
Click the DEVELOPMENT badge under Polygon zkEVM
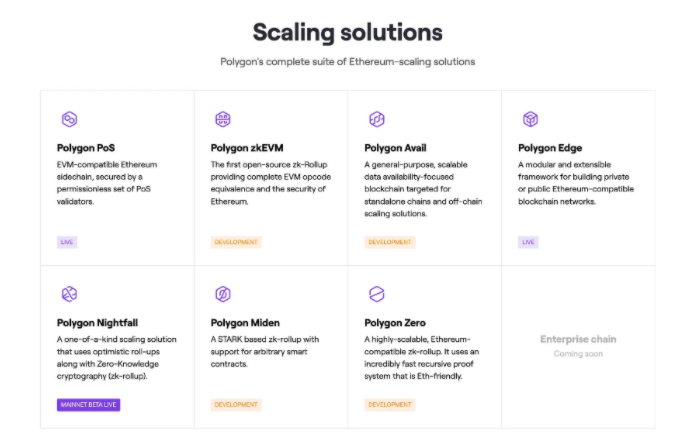pyautogui.click(x=236, y=242)
